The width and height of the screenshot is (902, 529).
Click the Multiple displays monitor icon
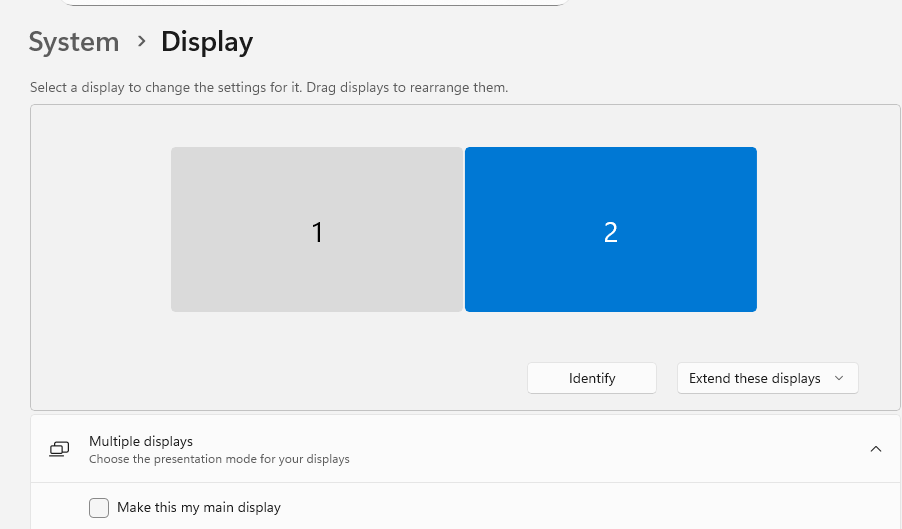tap(59, 449)
